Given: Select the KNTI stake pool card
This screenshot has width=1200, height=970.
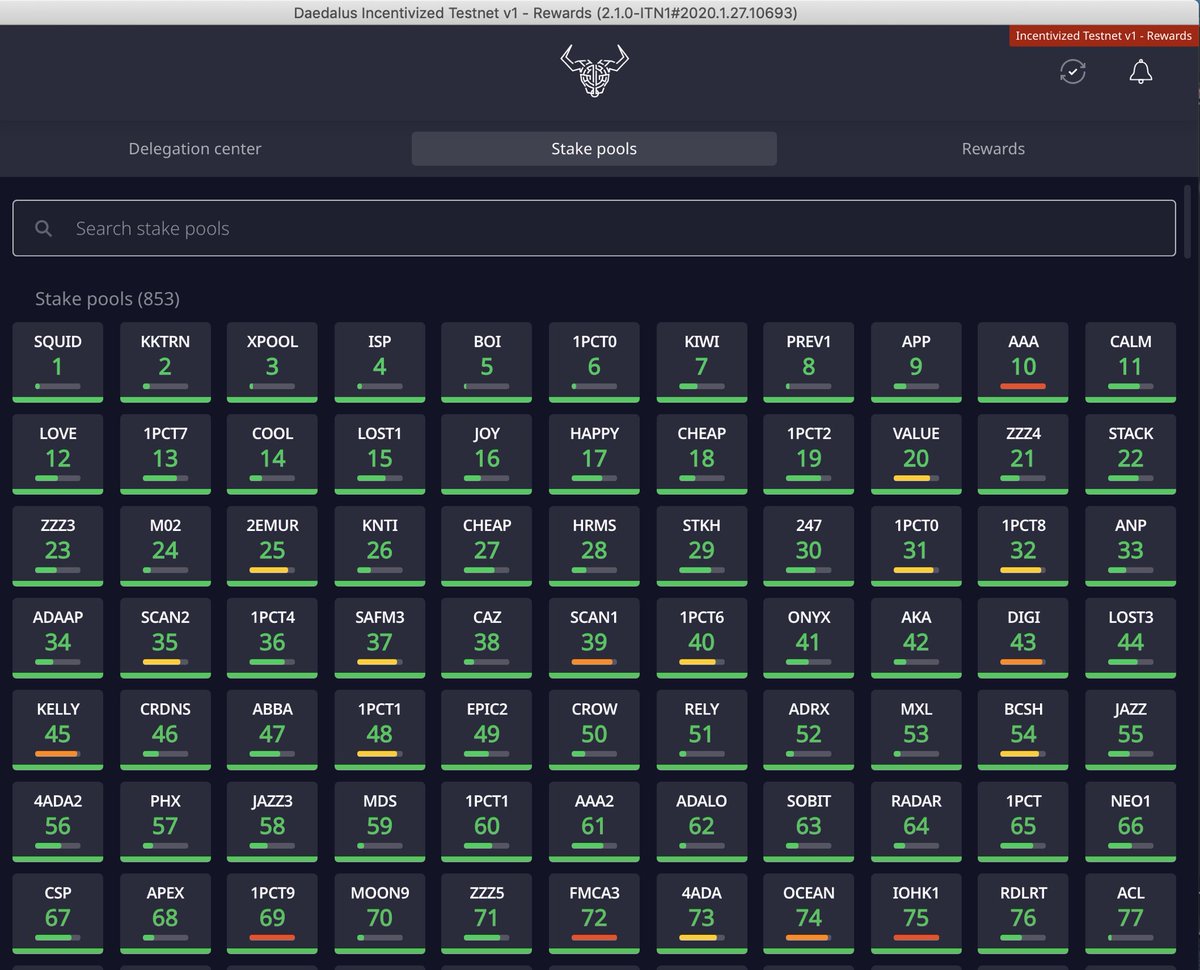Looking at the screenshot, I should pyautogui.click(x=379, y=546).
